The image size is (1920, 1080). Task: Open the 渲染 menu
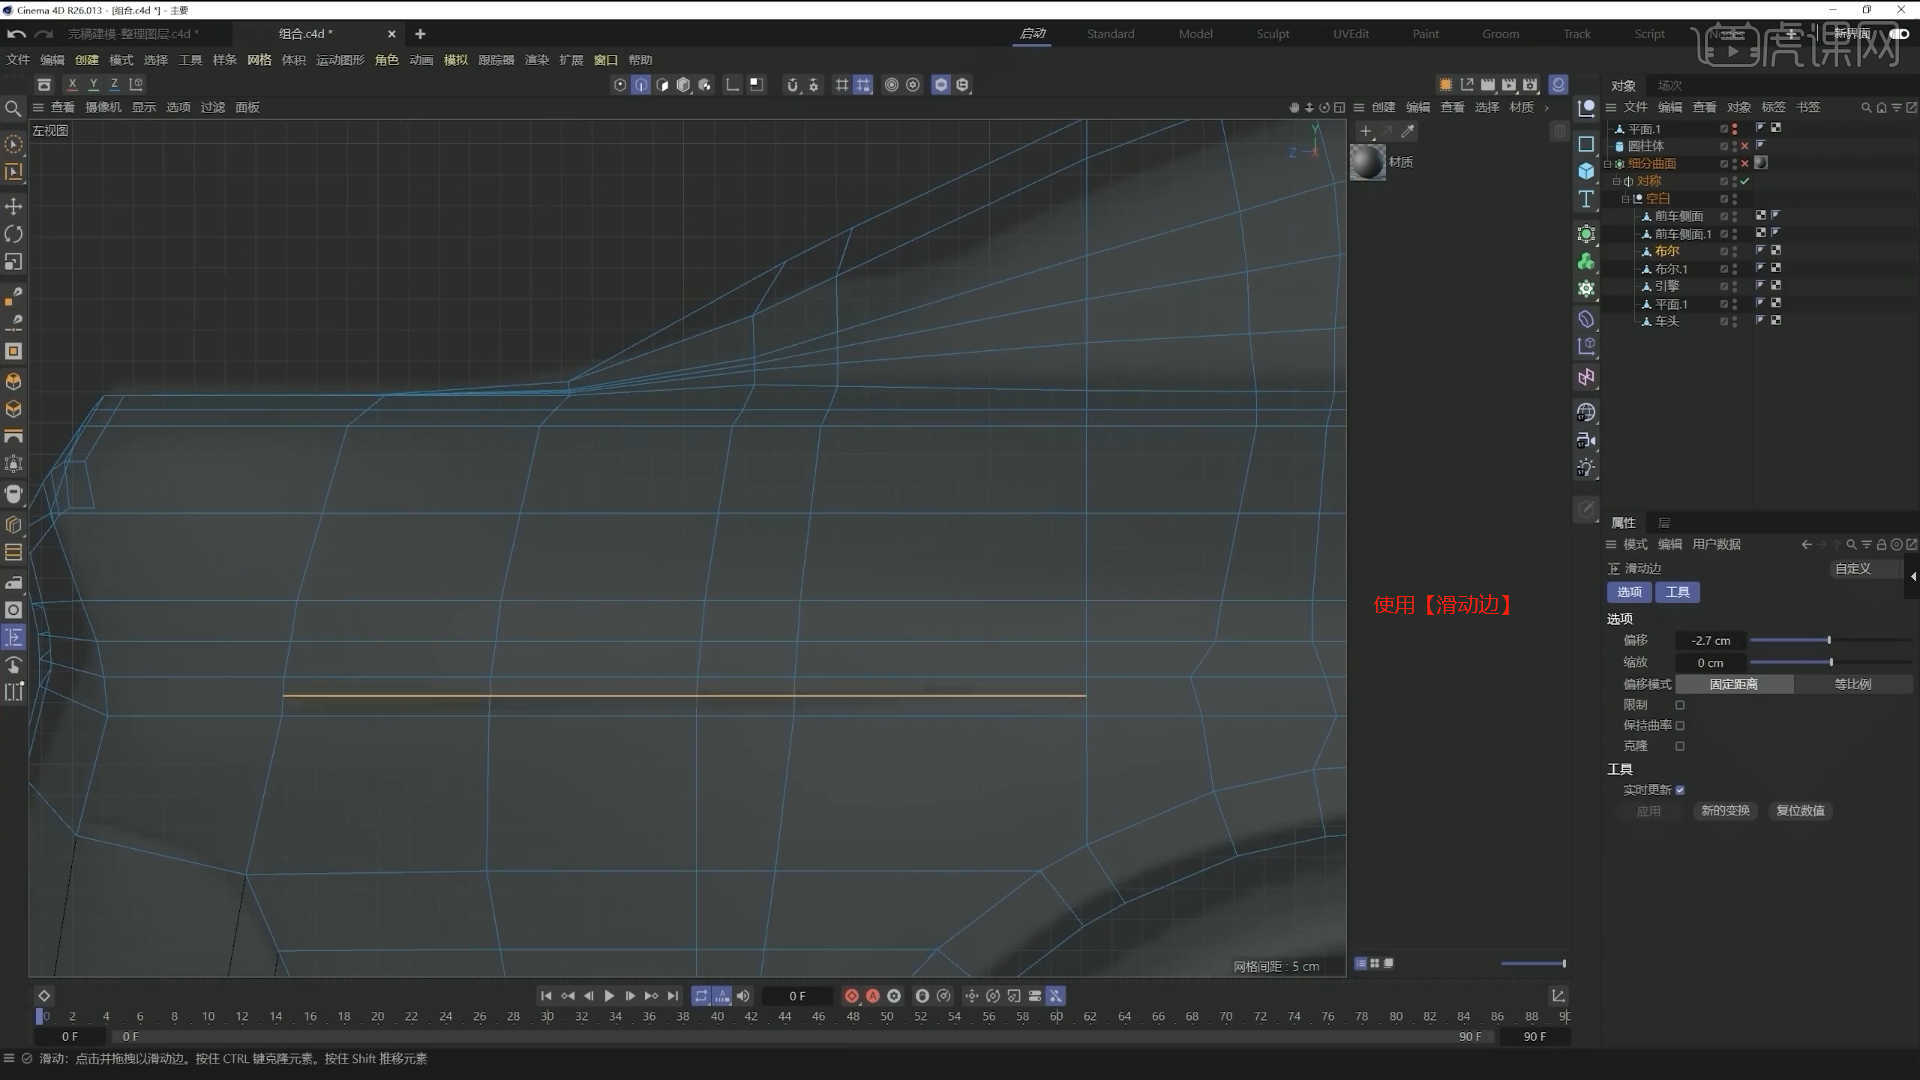(537, 60)
